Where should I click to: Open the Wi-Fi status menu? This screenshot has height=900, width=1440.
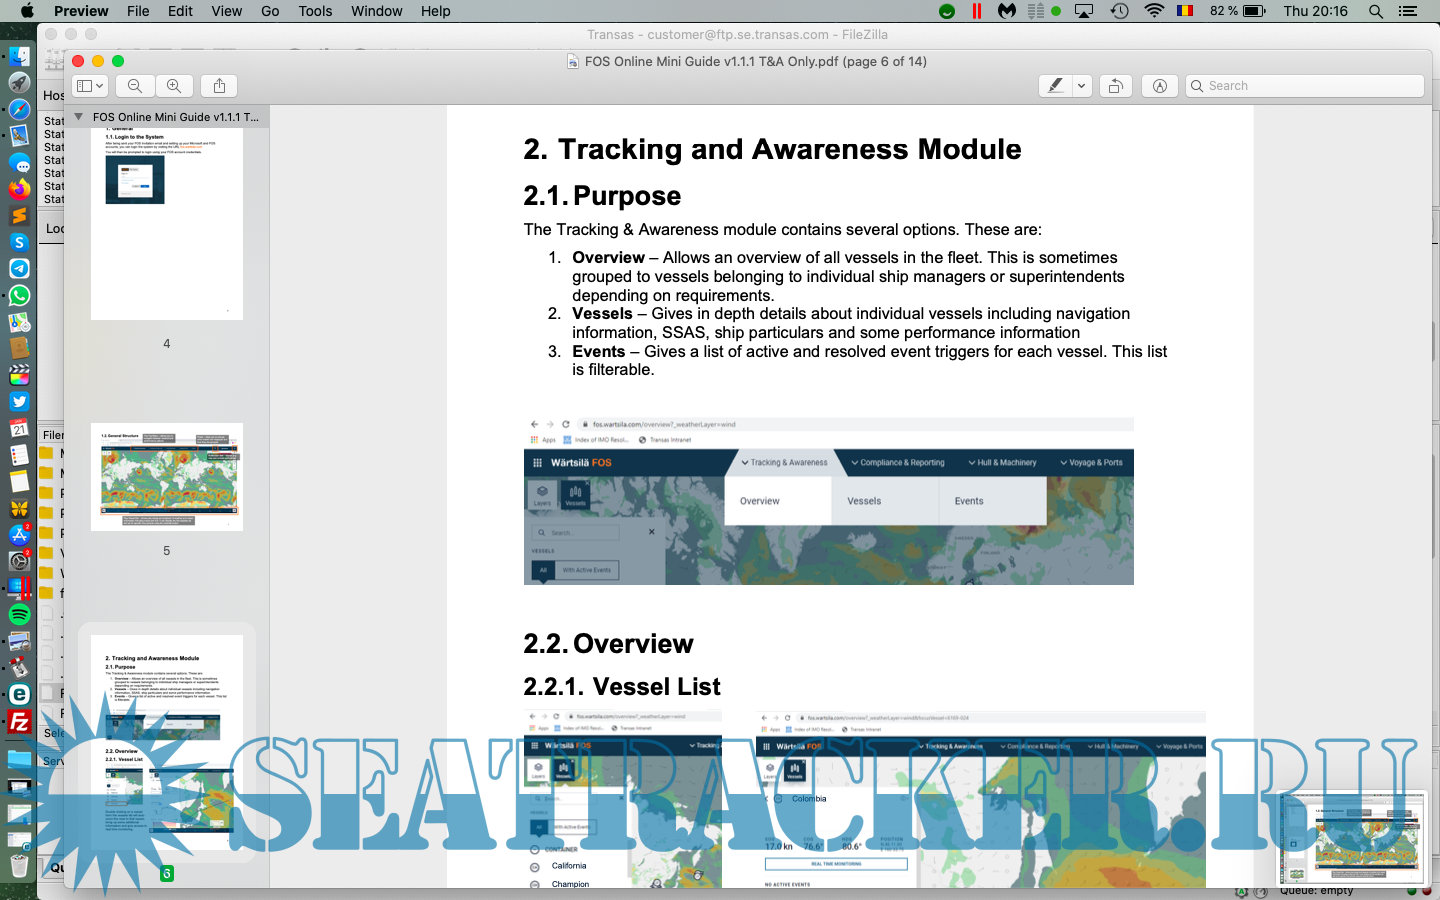[x=1154, y=11]
